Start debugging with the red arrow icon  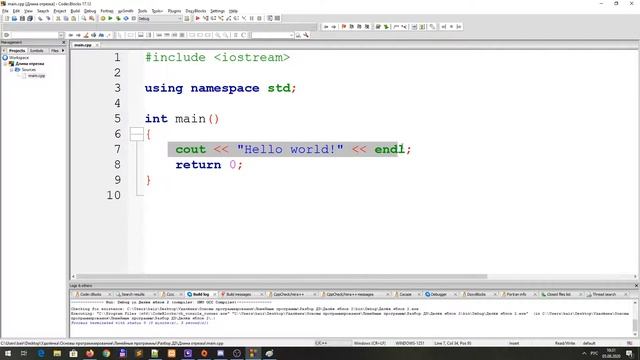(198, 18)
